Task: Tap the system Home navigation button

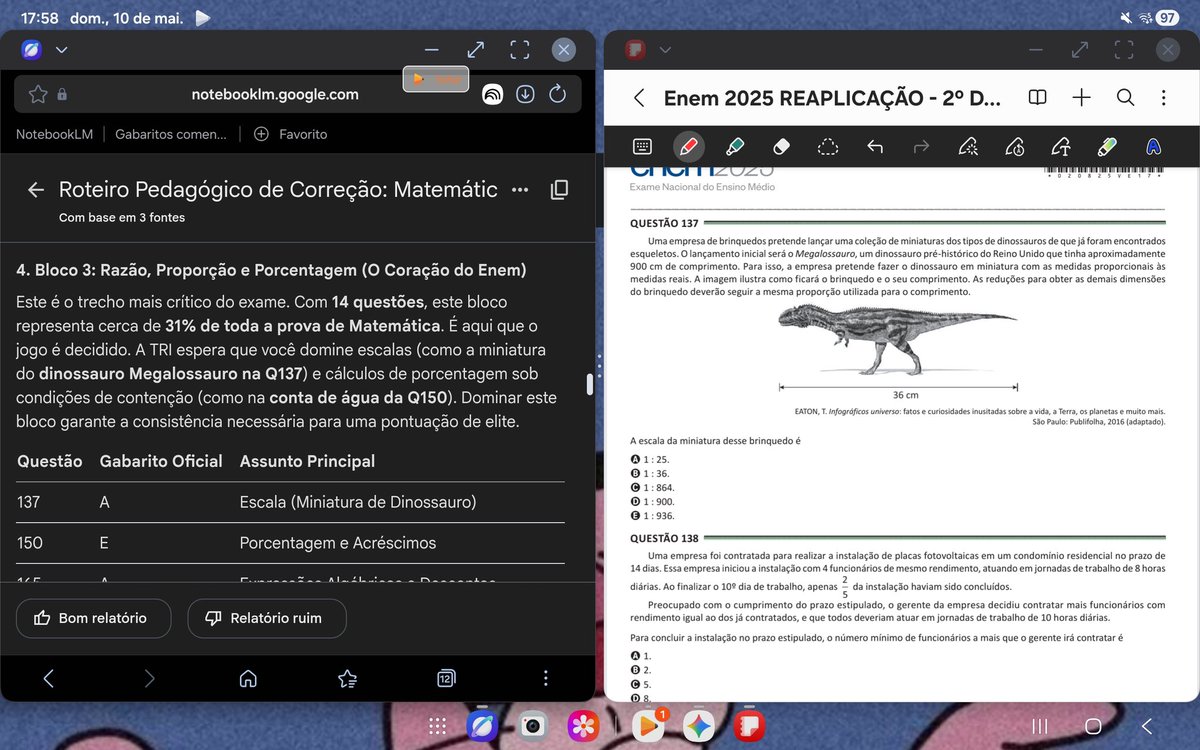Action: click(1093, 726)
